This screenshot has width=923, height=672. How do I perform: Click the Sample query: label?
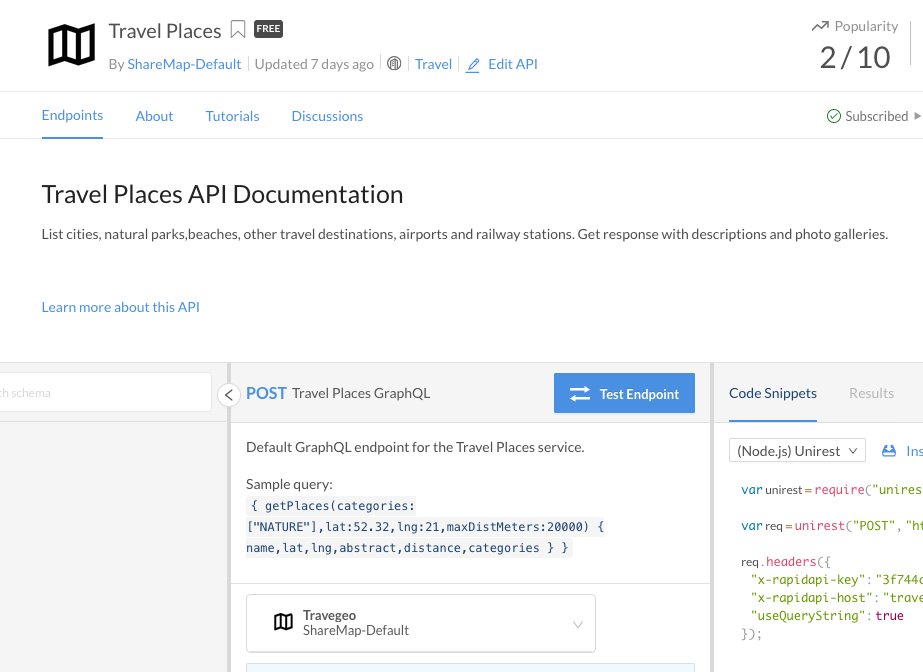(x=289, y=484)
